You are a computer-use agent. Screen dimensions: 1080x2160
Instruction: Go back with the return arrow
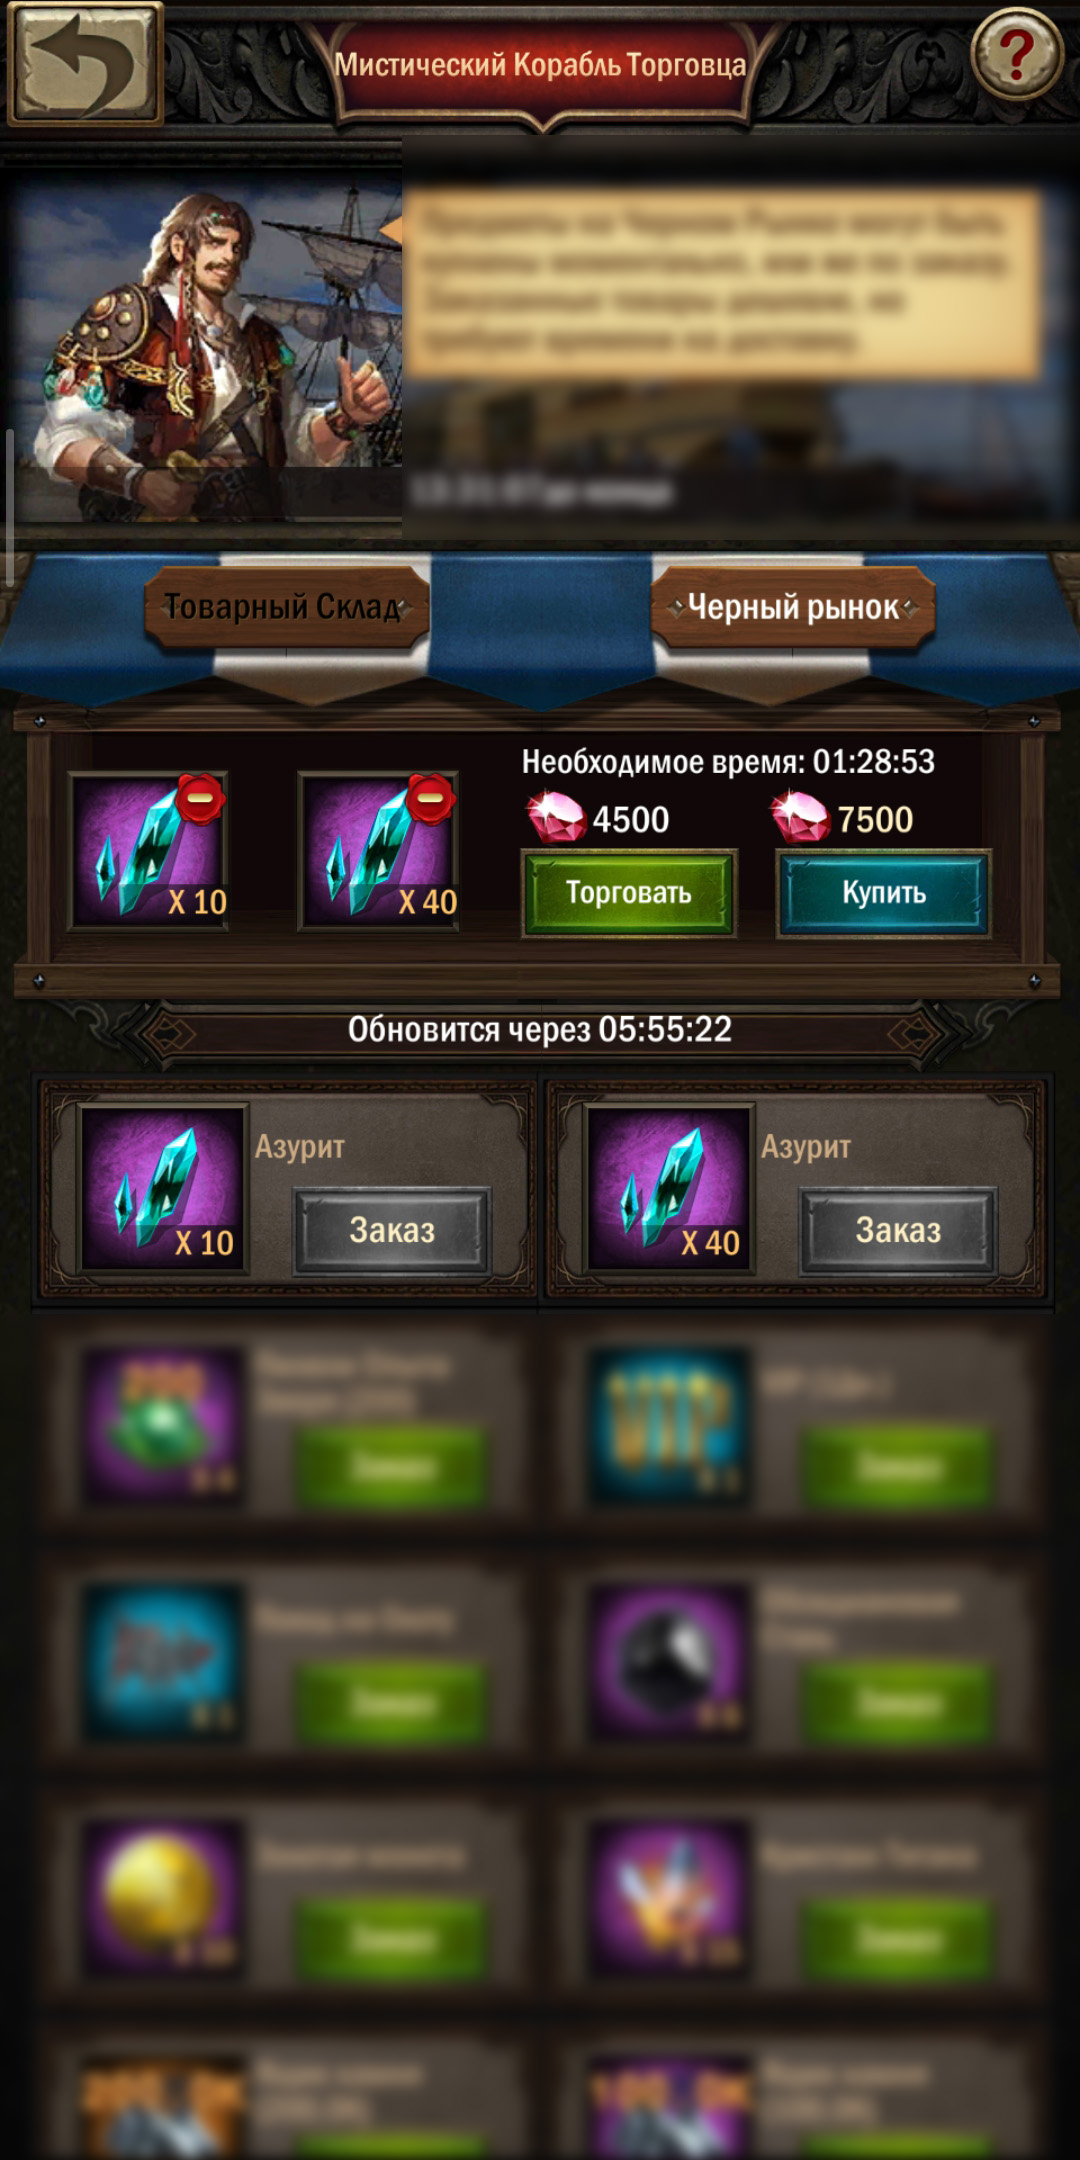point(84,63)
